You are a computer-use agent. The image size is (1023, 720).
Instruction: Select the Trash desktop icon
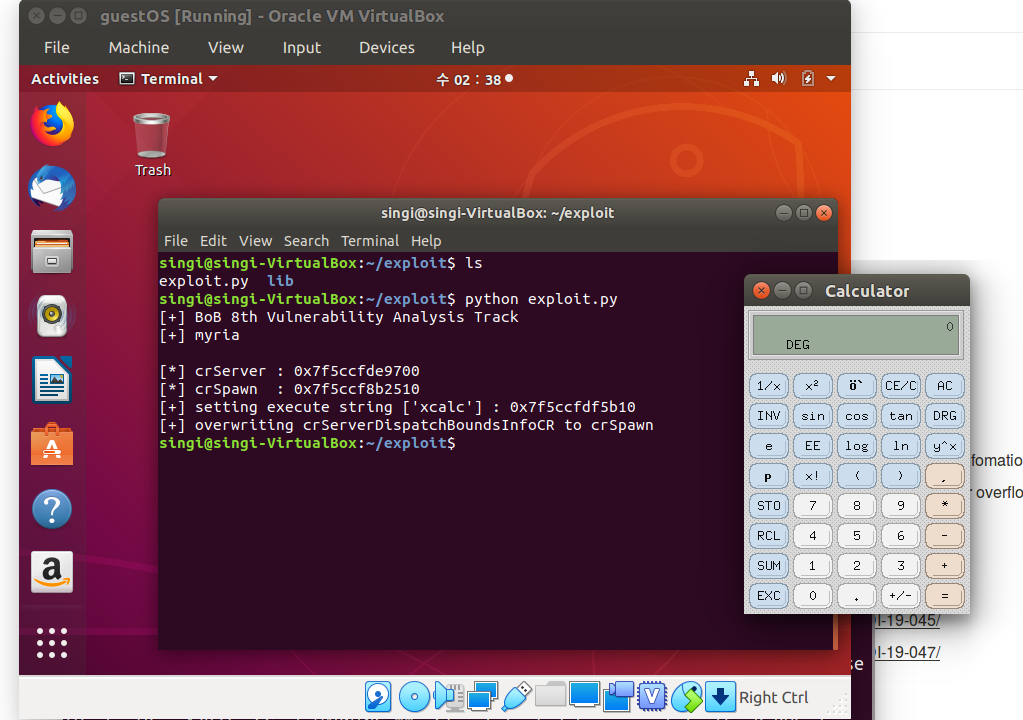(152, 145)
